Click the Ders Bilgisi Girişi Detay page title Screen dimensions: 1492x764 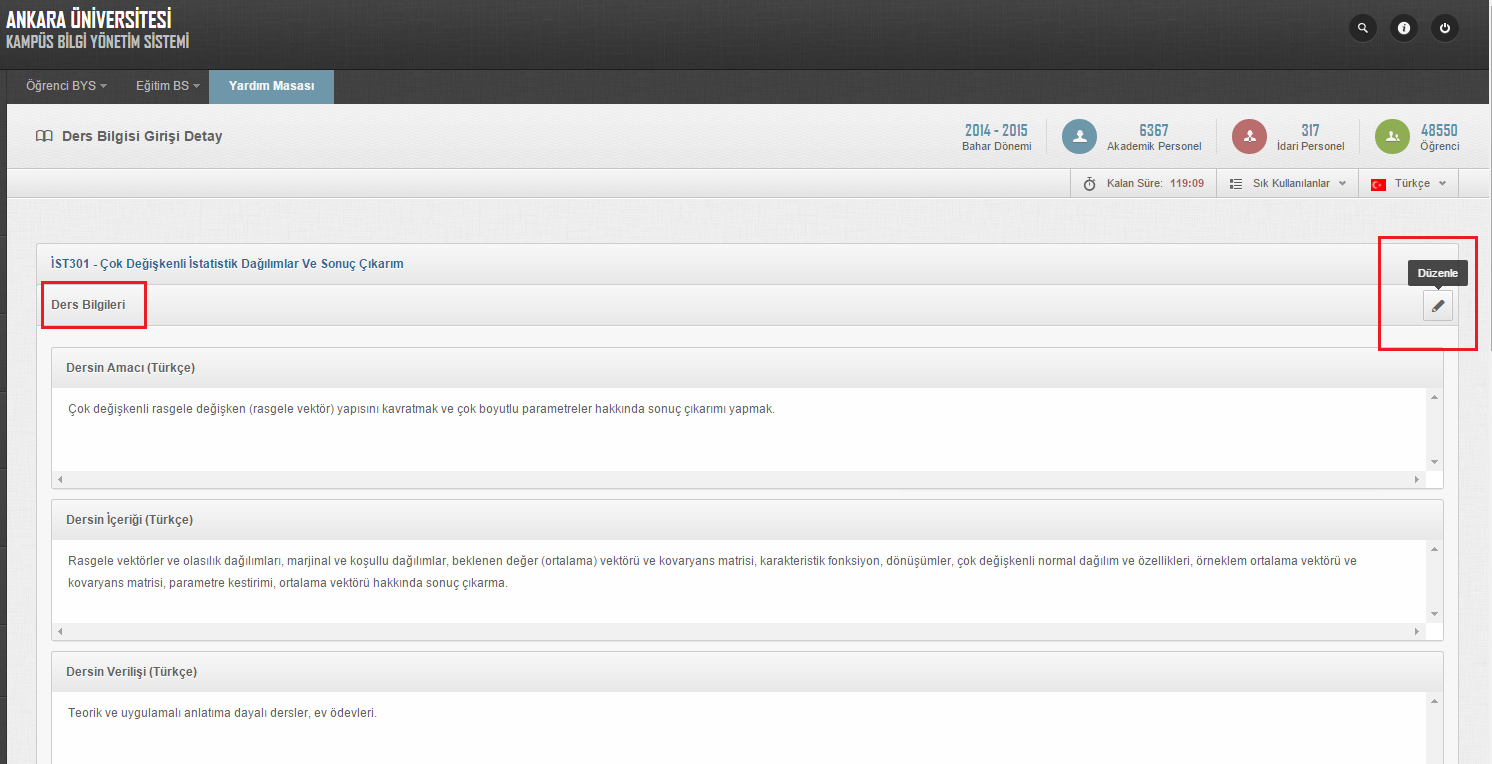(x=142, y=136)
